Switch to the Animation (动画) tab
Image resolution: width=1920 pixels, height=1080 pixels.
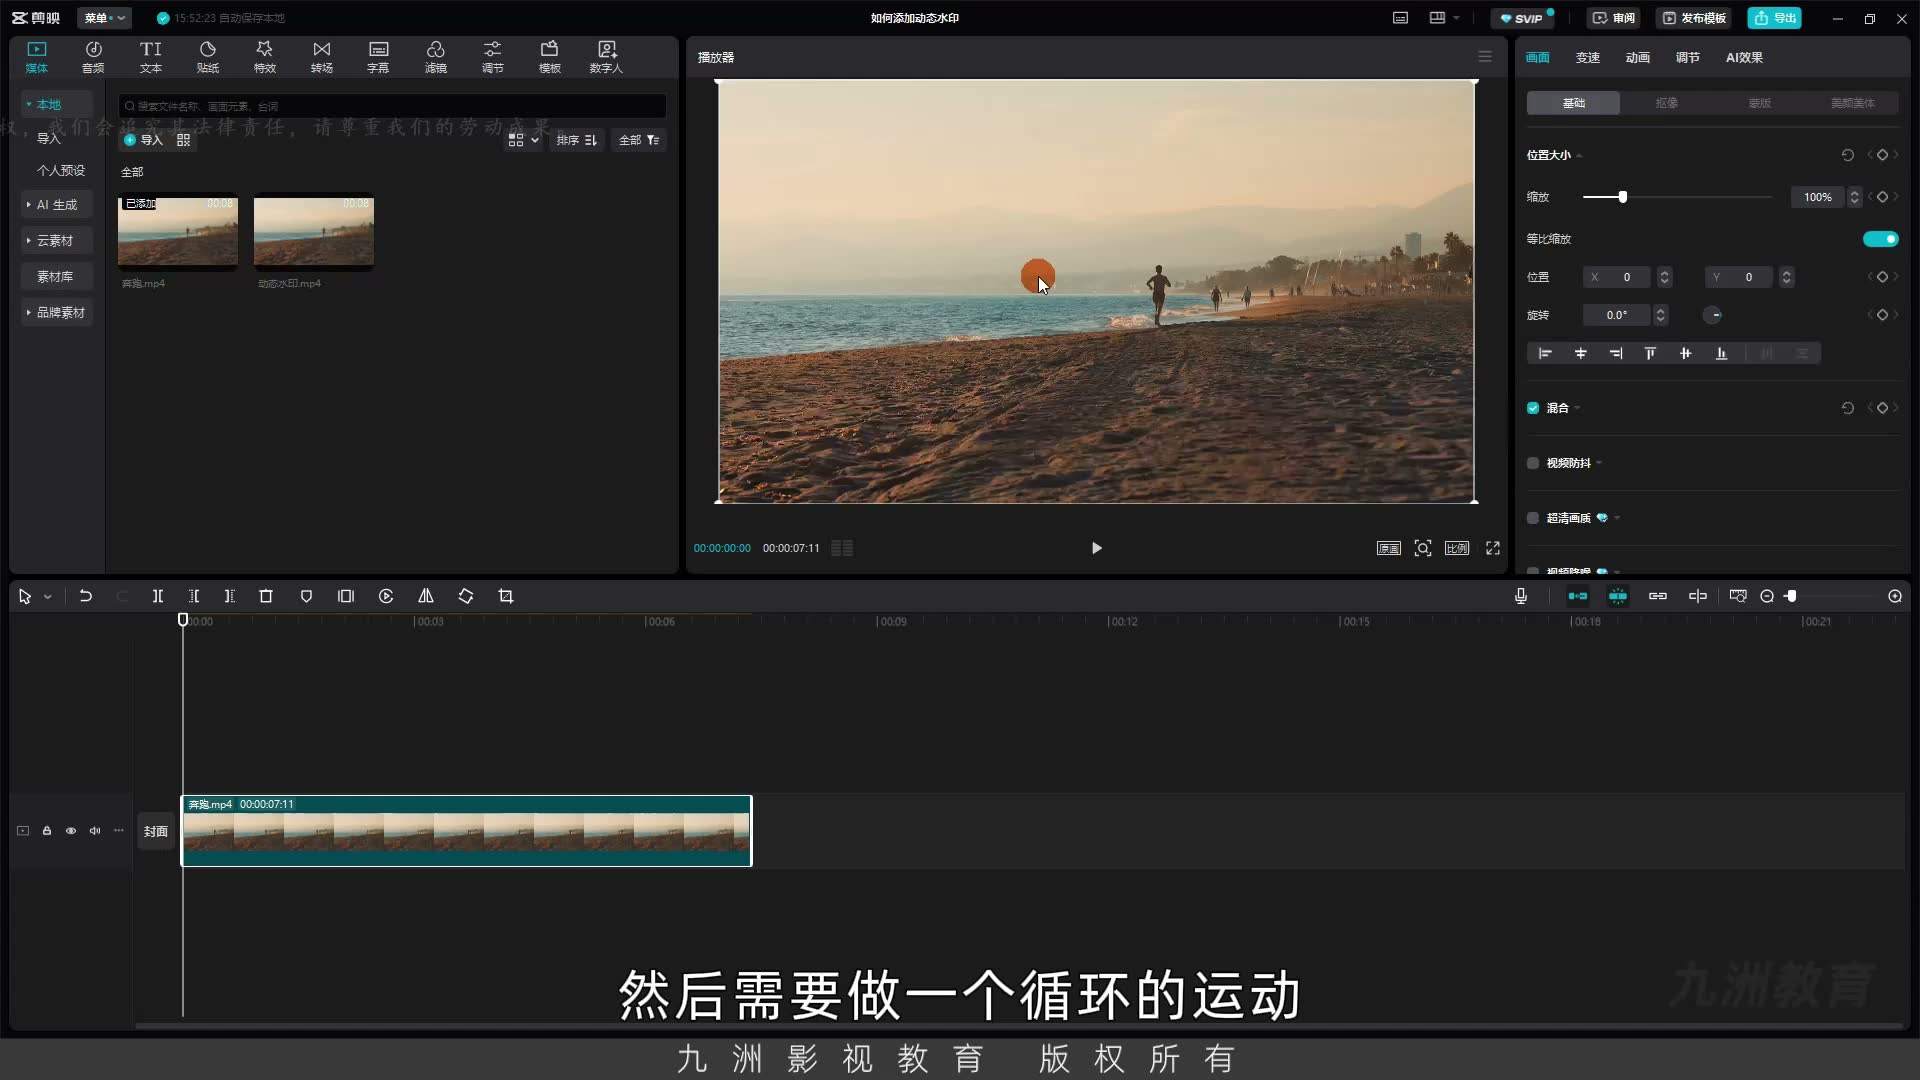coord(1638,57)
